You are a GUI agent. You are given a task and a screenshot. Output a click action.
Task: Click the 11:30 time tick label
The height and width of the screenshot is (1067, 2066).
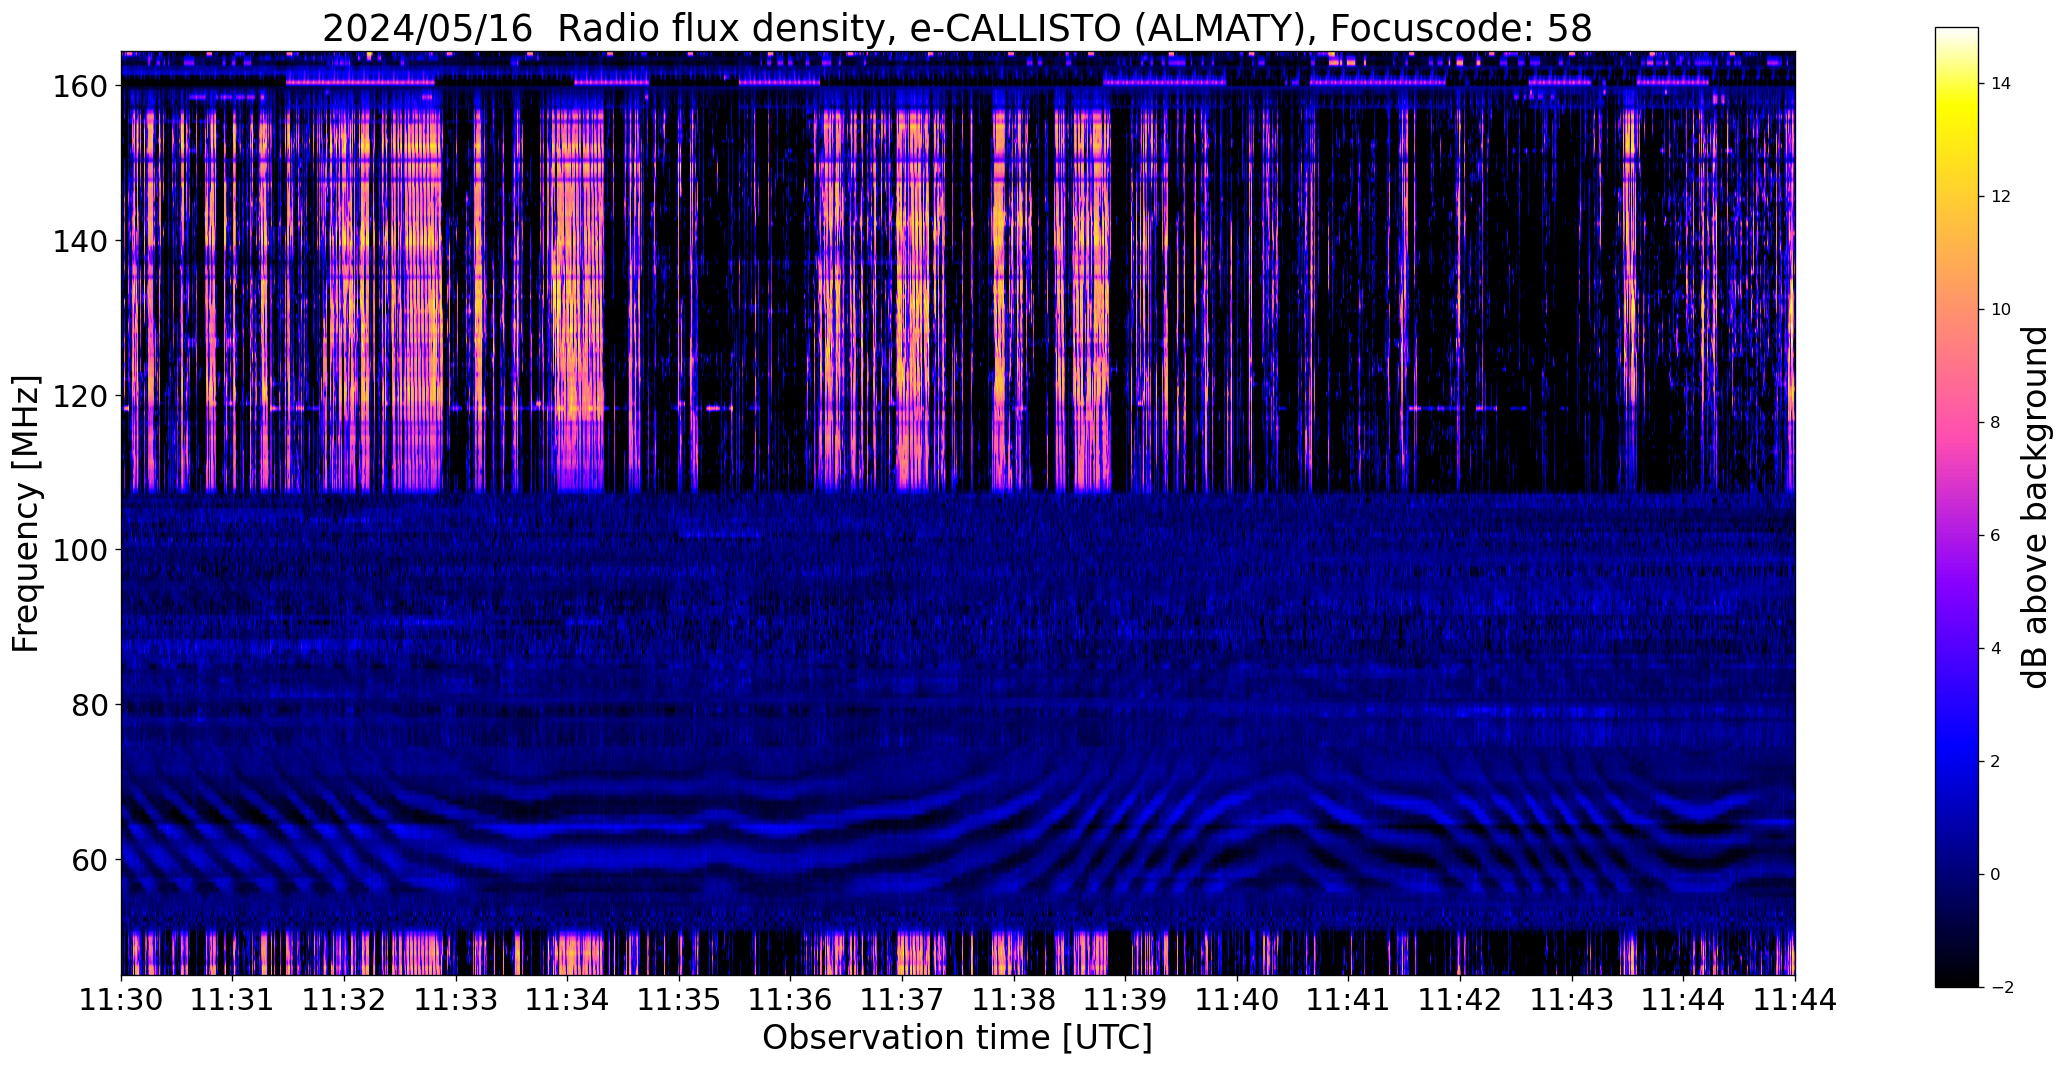tap(122, 999)
